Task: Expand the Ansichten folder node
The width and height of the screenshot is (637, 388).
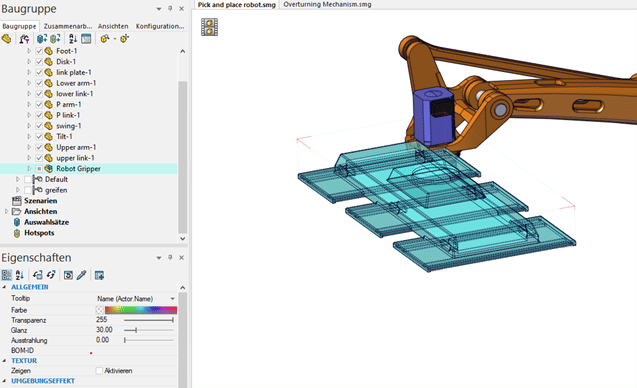Action: 6,211
